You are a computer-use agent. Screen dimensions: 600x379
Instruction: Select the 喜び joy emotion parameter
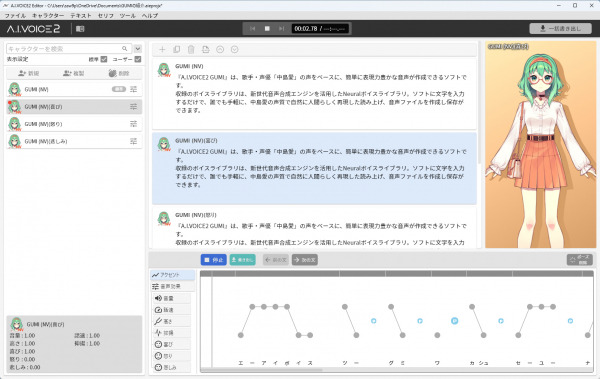(x=172, y=344)
